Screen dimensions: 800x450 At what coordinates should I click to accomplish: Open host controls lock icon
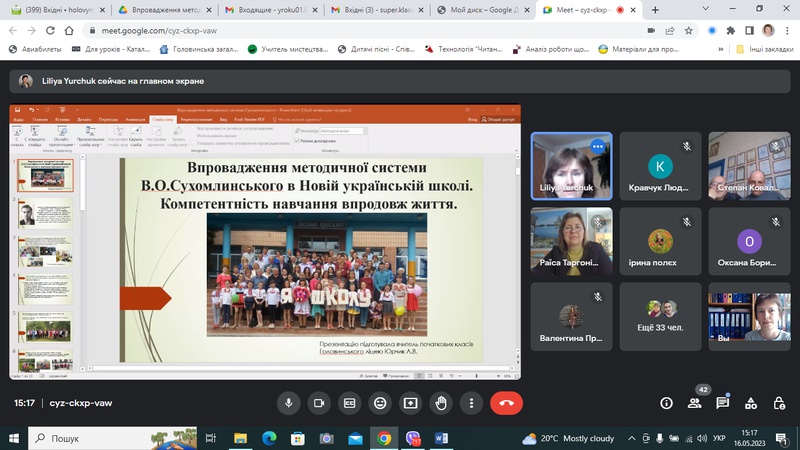(x=779, y=403)
